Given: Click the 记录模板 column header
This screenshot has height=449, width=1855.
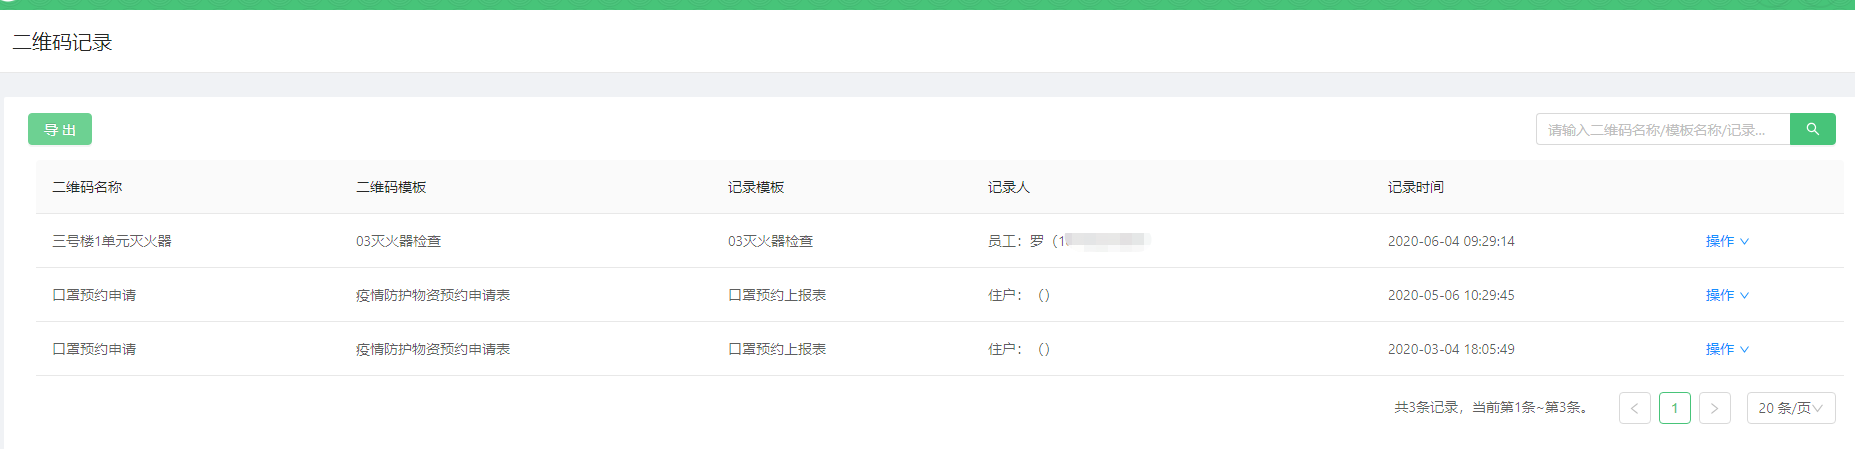Looking at the screenshot, I should [756, 187].
